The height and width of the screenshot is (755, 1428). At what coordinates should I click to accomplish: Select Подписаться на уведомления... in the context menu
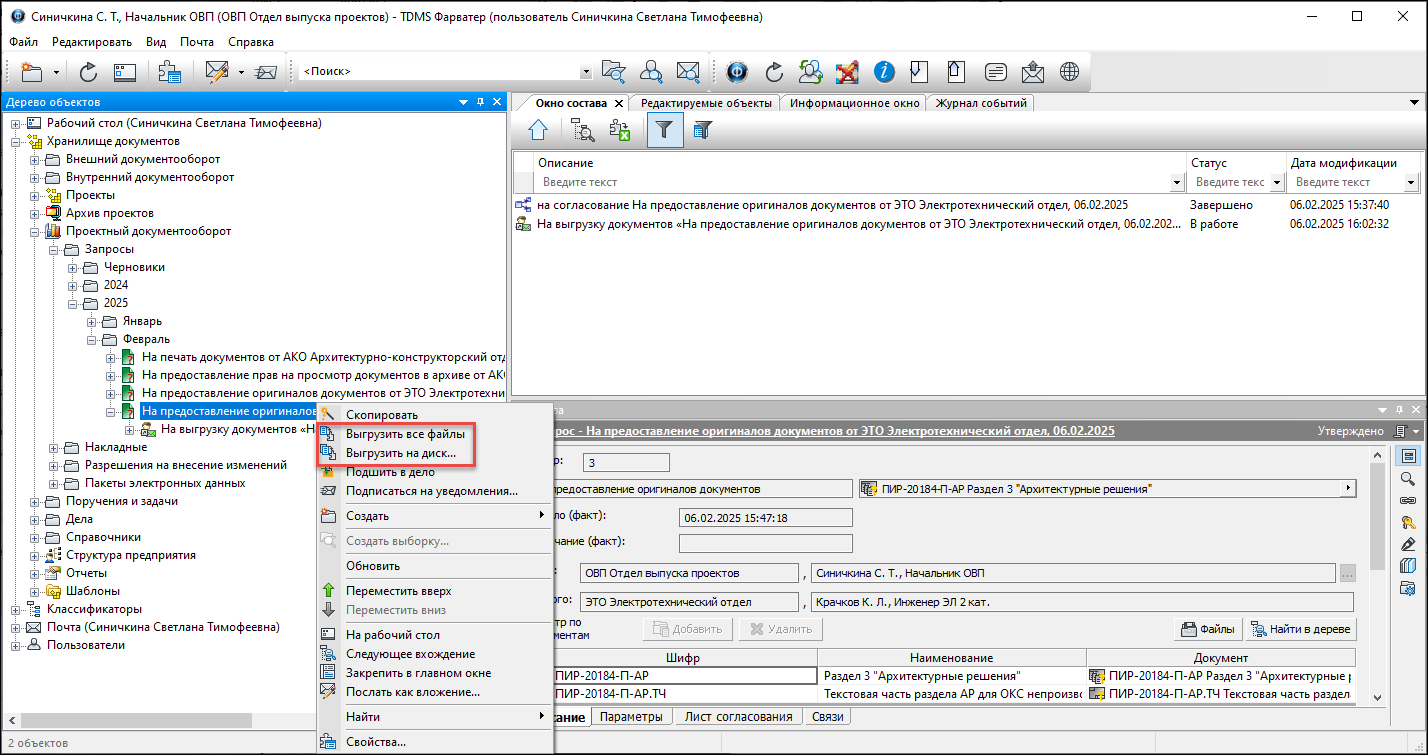[x=432, y=491]
